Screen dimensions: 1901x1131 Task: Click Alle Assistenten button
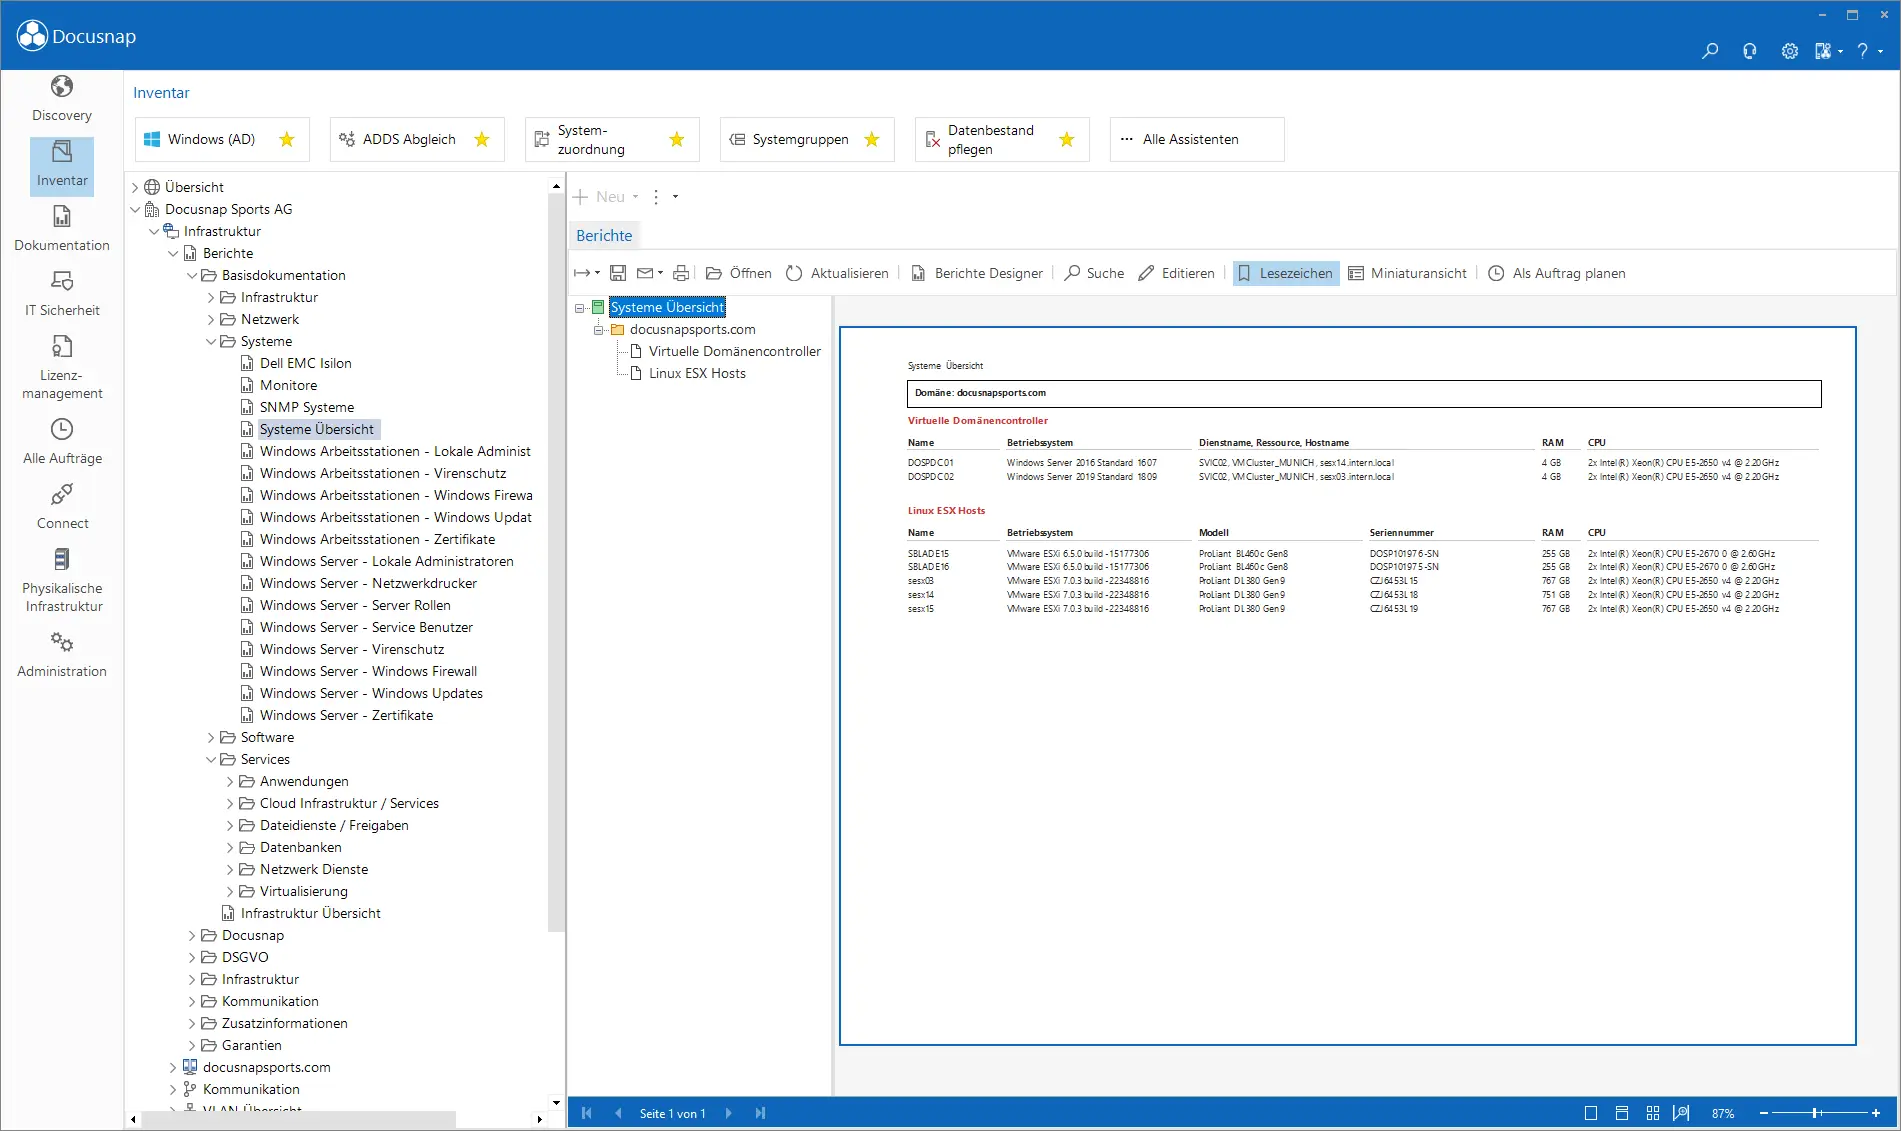click(1197, 139)
